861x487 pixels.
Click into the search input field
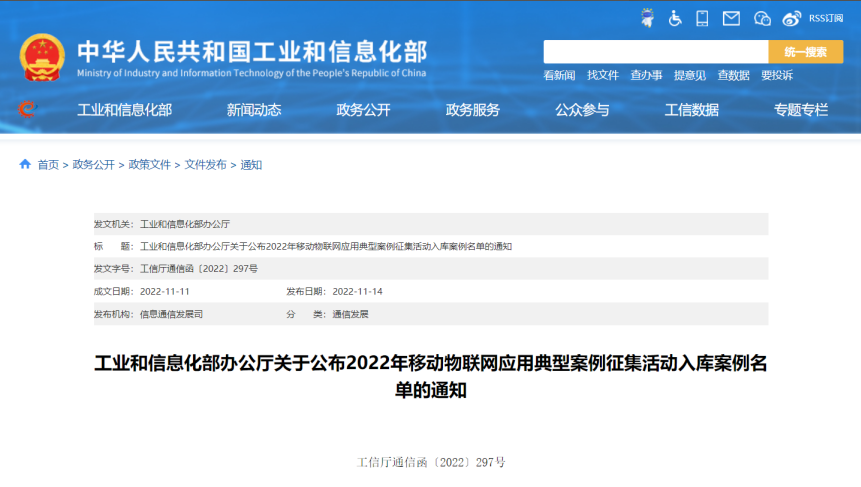tap(655, 52)
